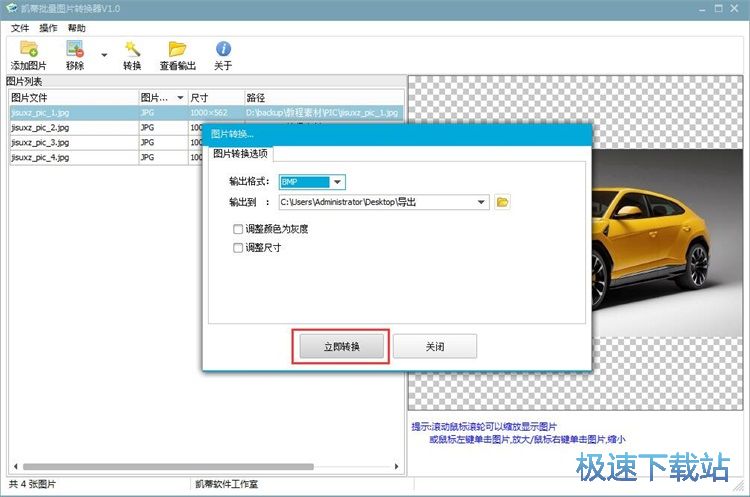
Task: Close the main application window
Action: (735, 9)
